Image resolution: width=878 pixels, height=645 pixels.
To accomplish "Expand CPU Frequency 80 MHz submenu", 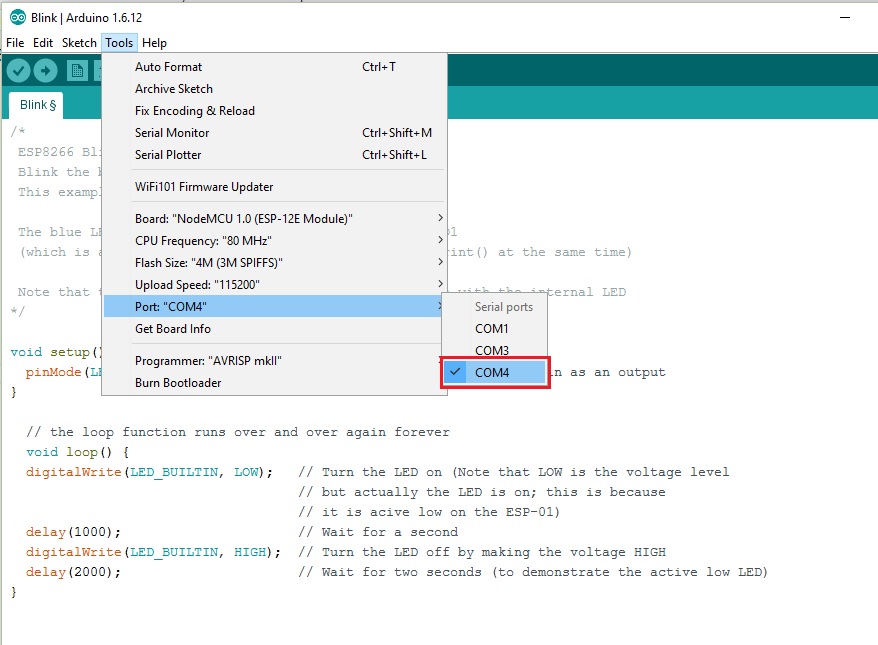I will click(x=274, y=241).
